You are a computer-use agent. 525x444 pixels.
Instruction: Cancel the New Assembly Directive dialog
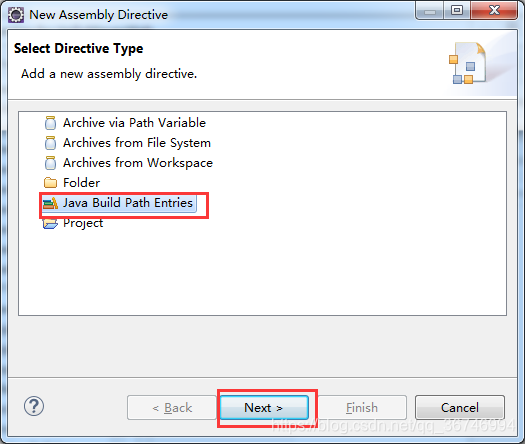click(460, 408)
